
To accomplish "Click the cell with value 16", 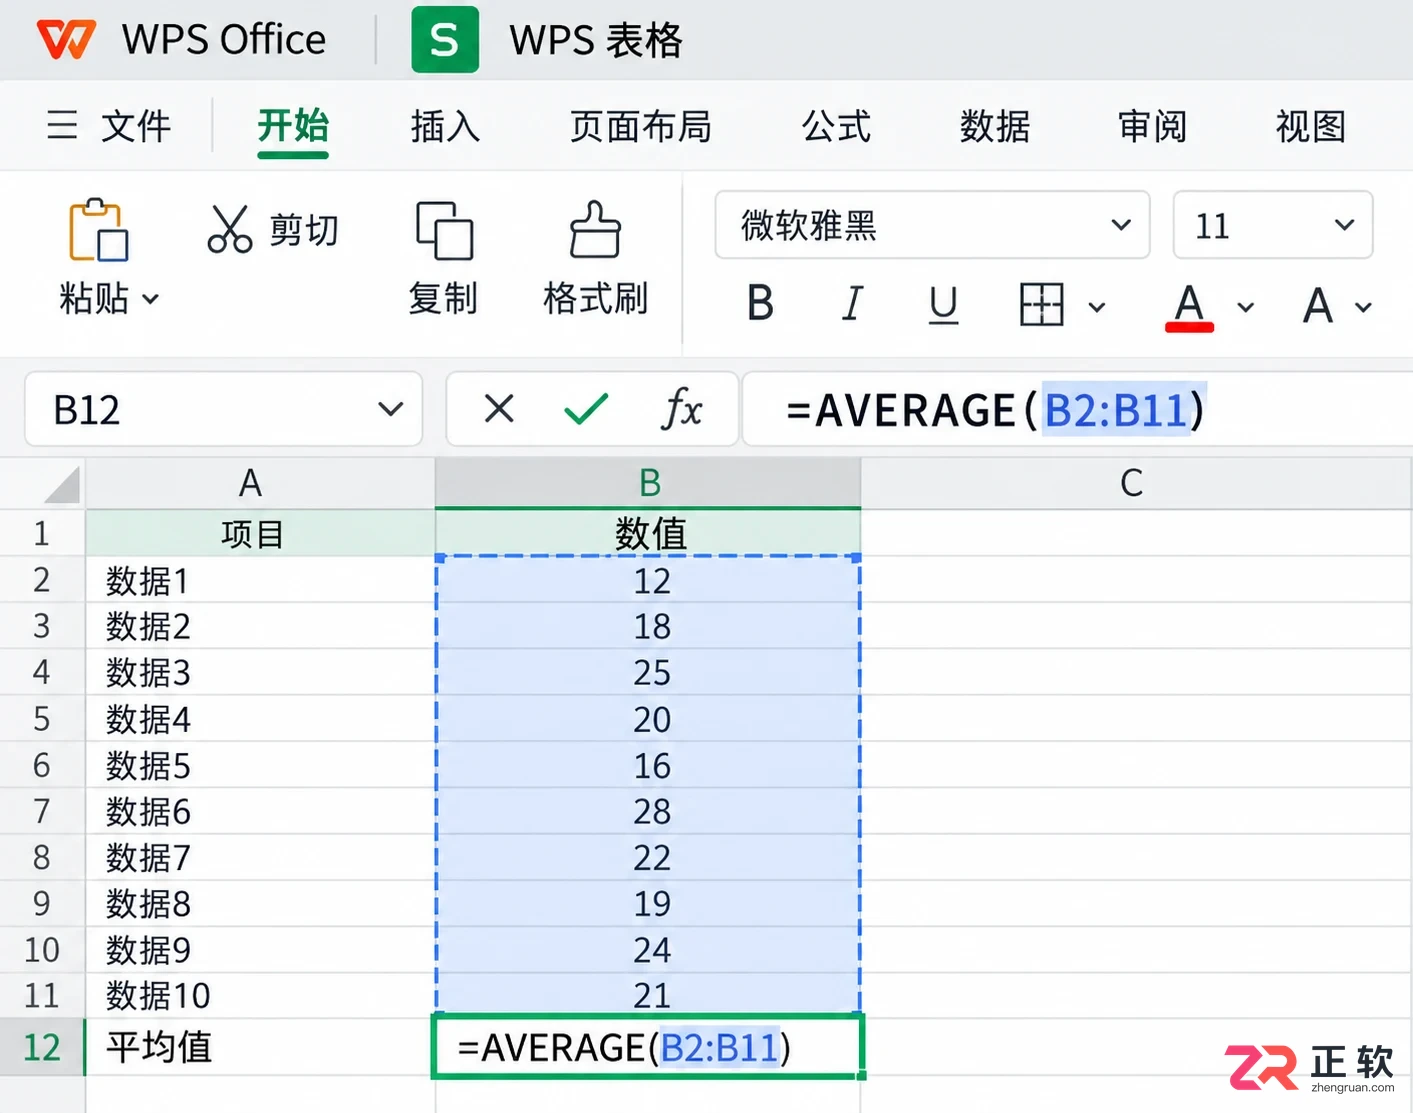I will pyautogui.click(x=648, y=765).
